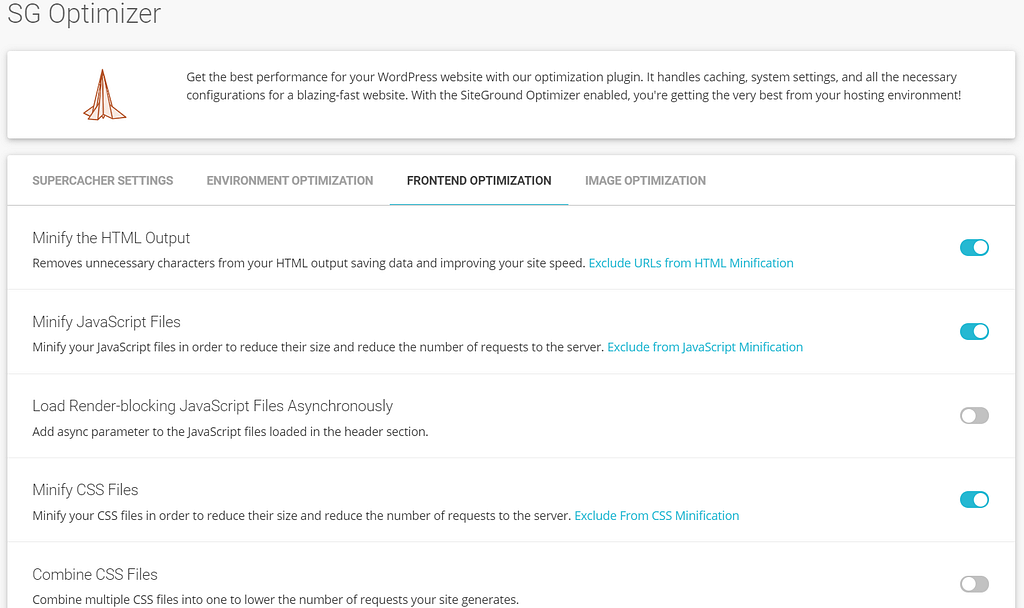Click the Combine CSS Files heading
This screenshot has height=608, width=1024.
pos(95,575)
